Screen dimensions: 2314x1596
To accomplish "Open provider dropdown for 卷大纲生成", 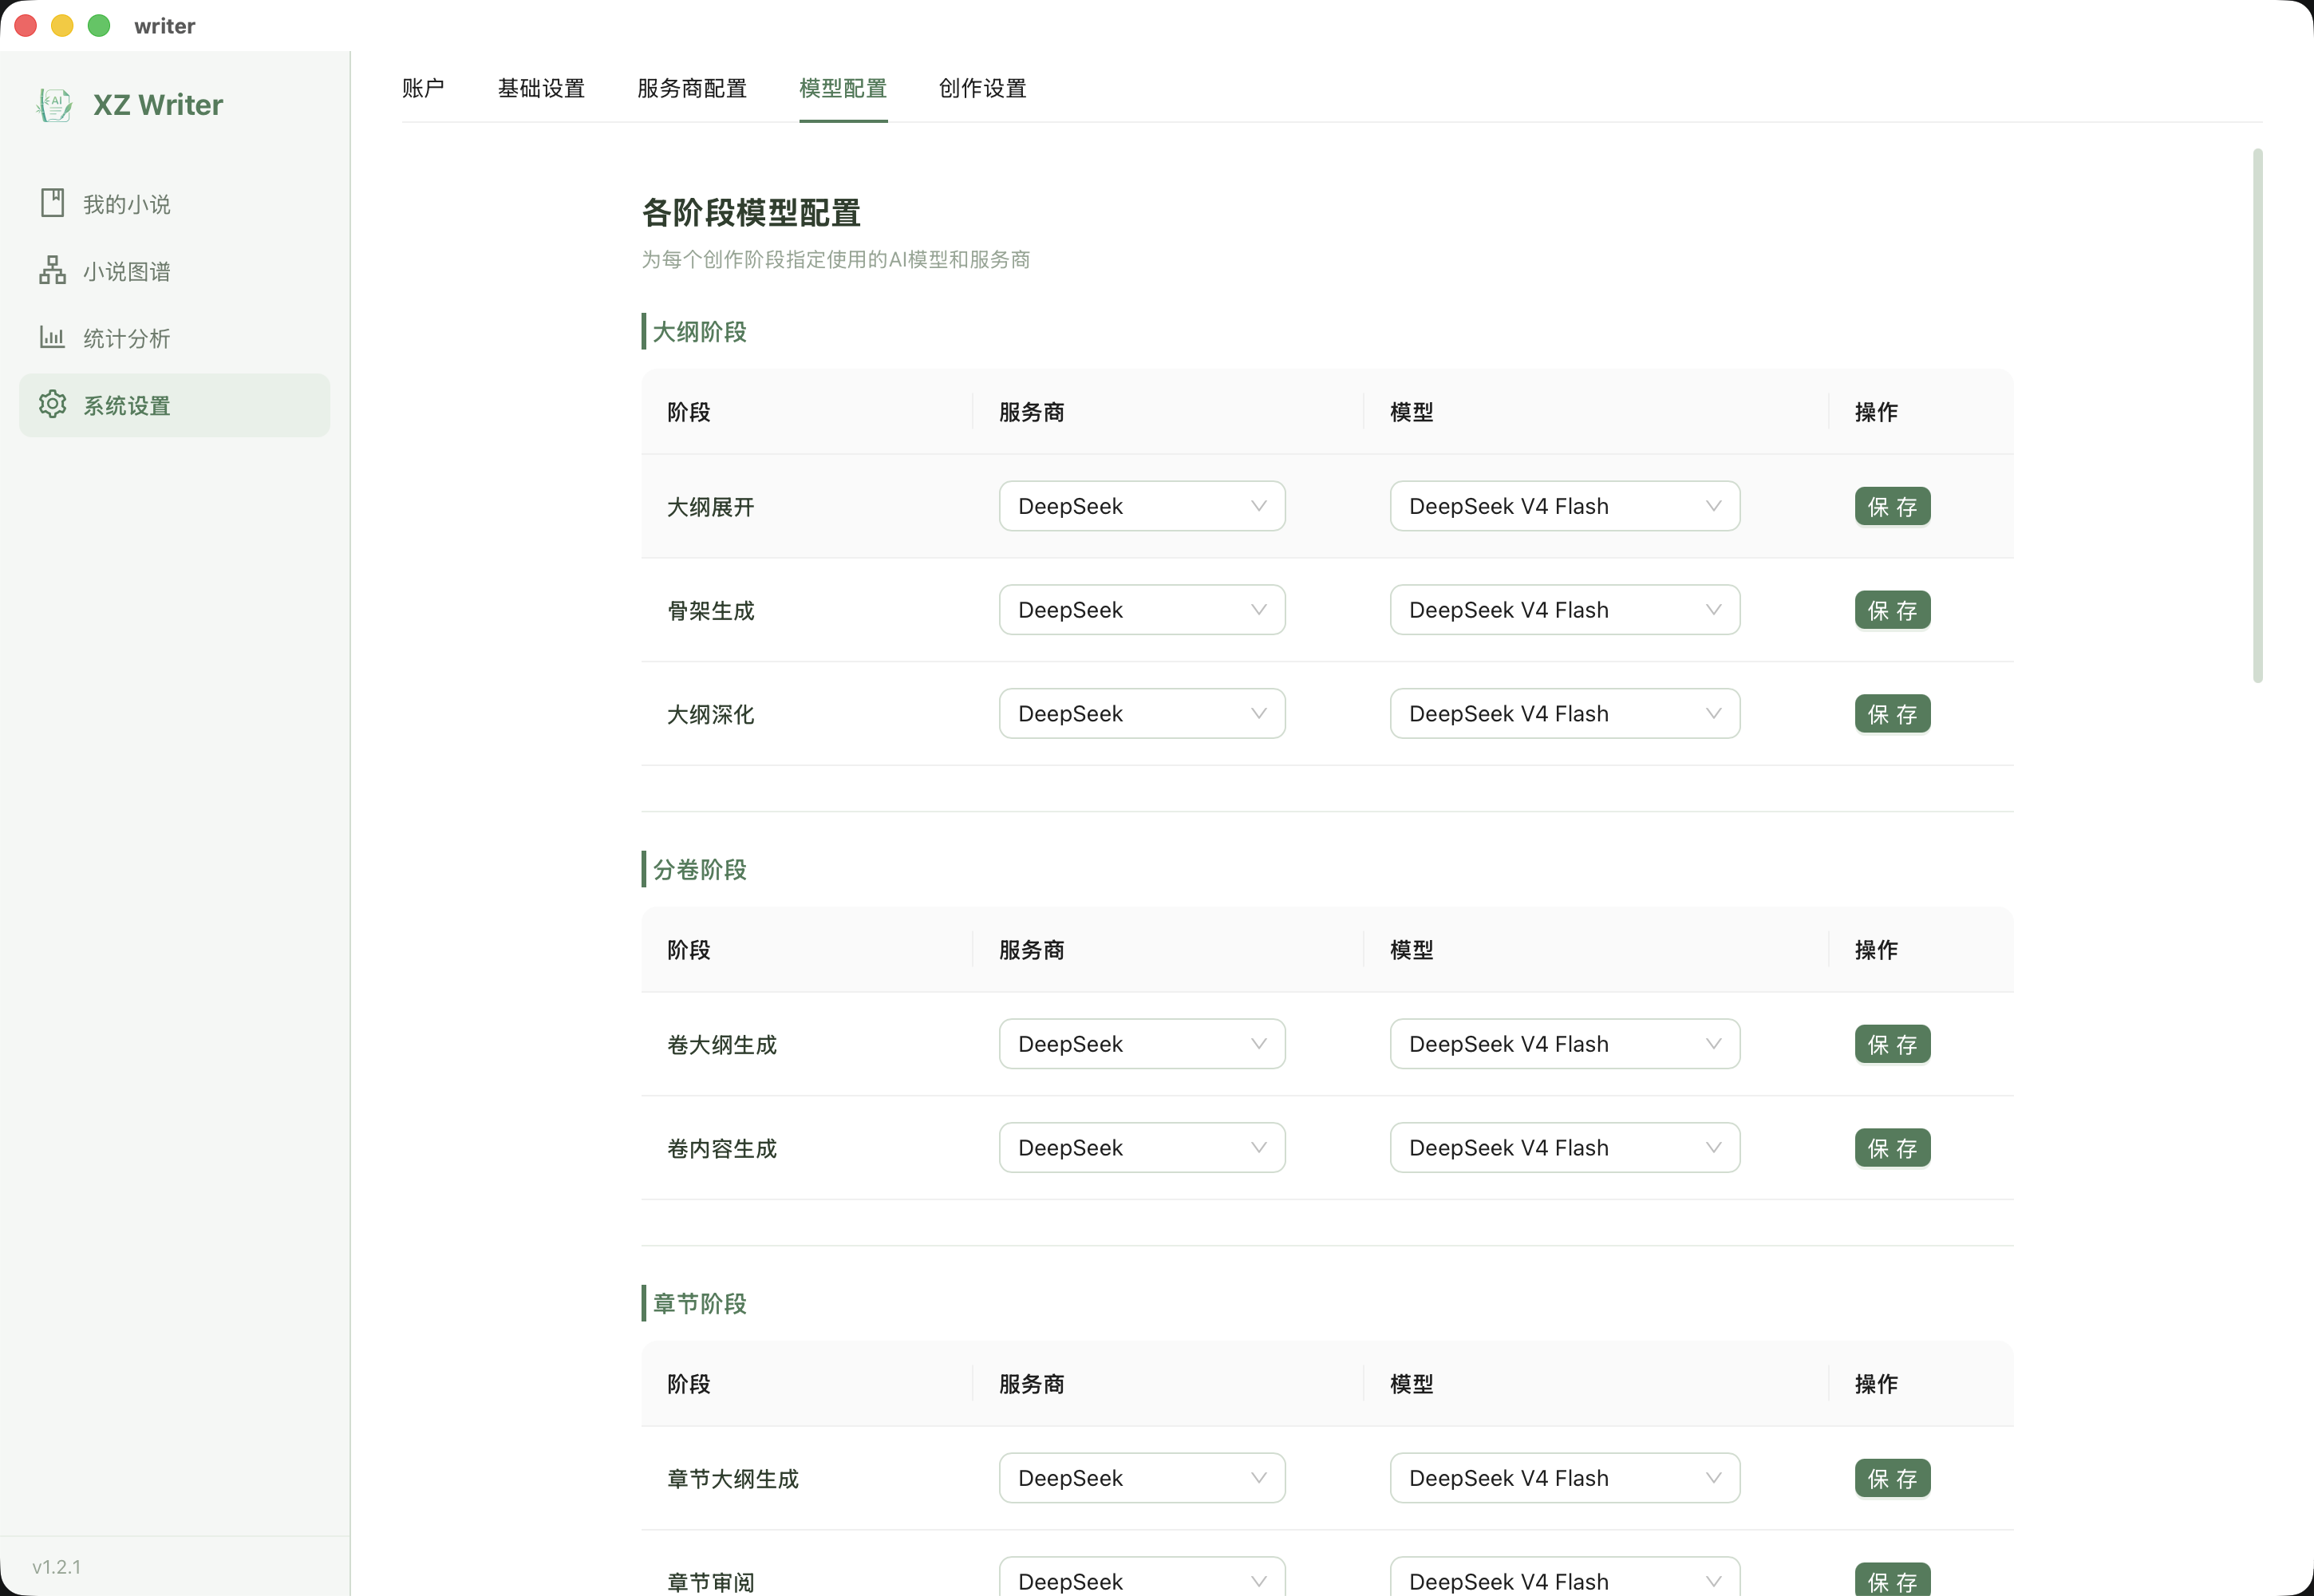I will (1142, 1044).
